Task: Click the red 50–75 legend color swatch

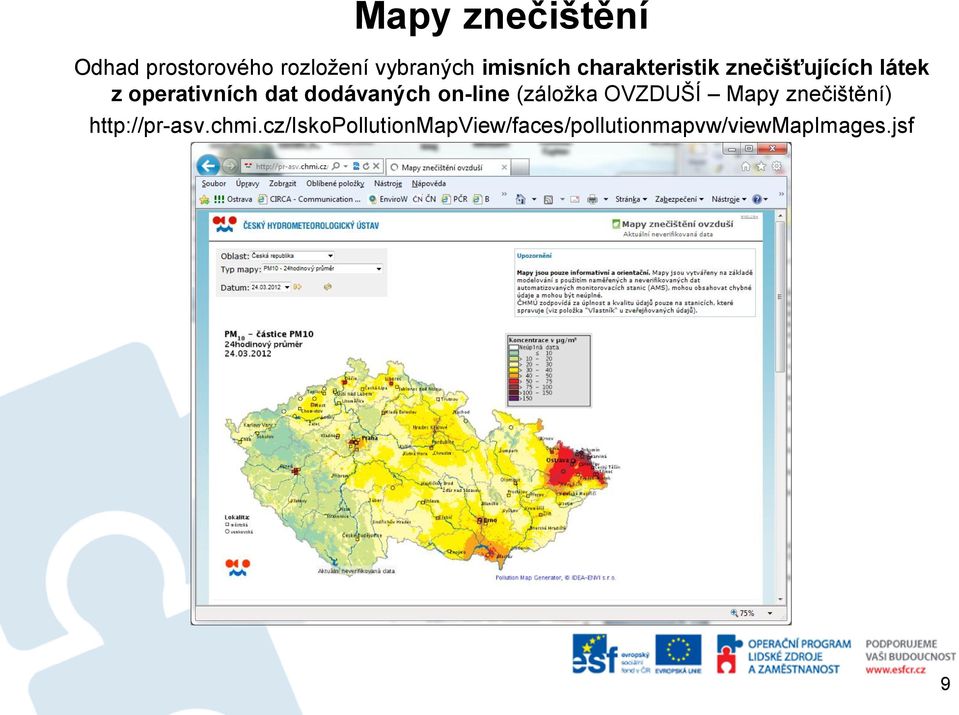Action: click(x=513, y=382)
